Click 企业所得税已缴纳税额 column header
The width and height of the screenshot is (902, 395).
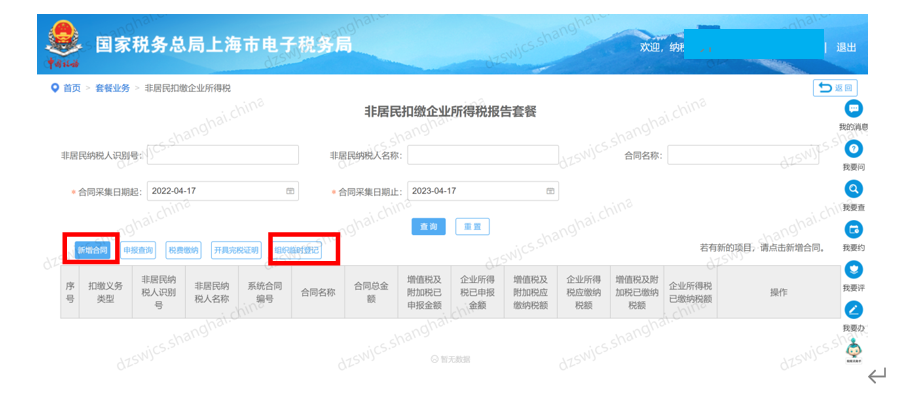click(x=690, y=292)
